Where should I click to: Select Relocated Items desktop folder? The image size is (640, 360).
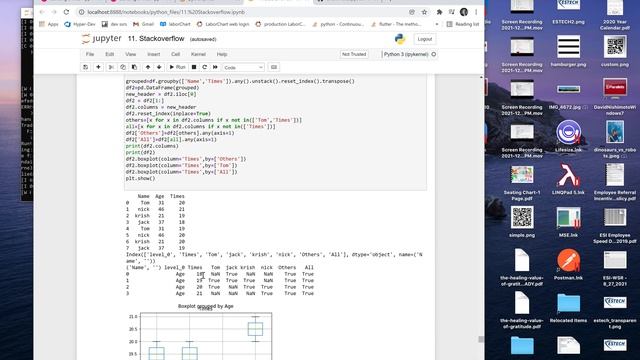[x=568, y=308]
